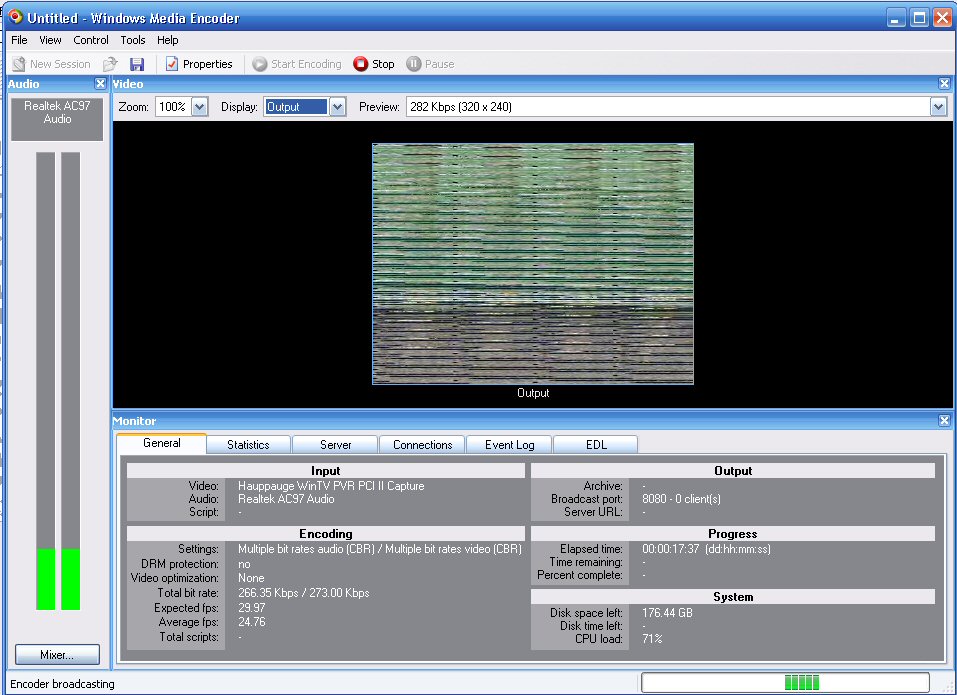Click the Encoding section header
957x695 pixels.
pyautogui.click(x=326, y=533)
